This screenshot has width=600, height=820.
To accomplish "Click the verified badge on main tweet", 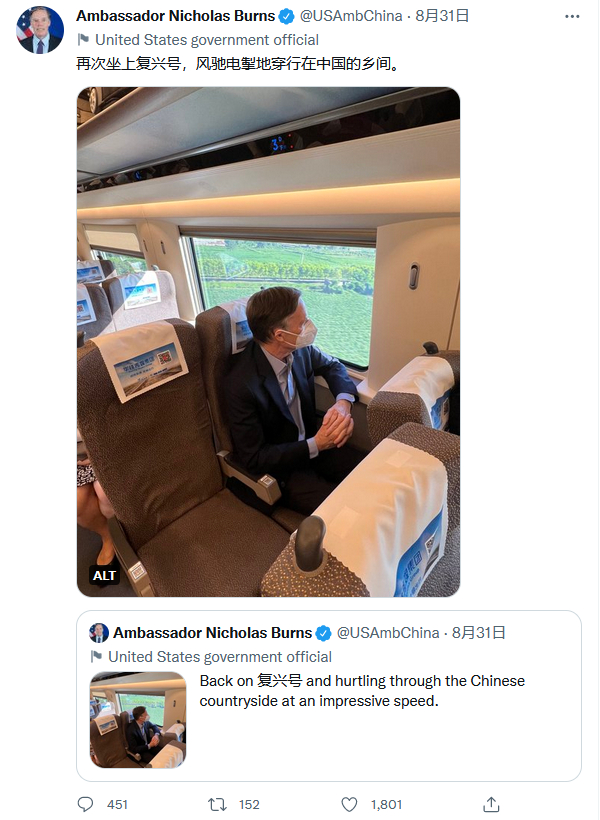I will (x=286, y=16).
